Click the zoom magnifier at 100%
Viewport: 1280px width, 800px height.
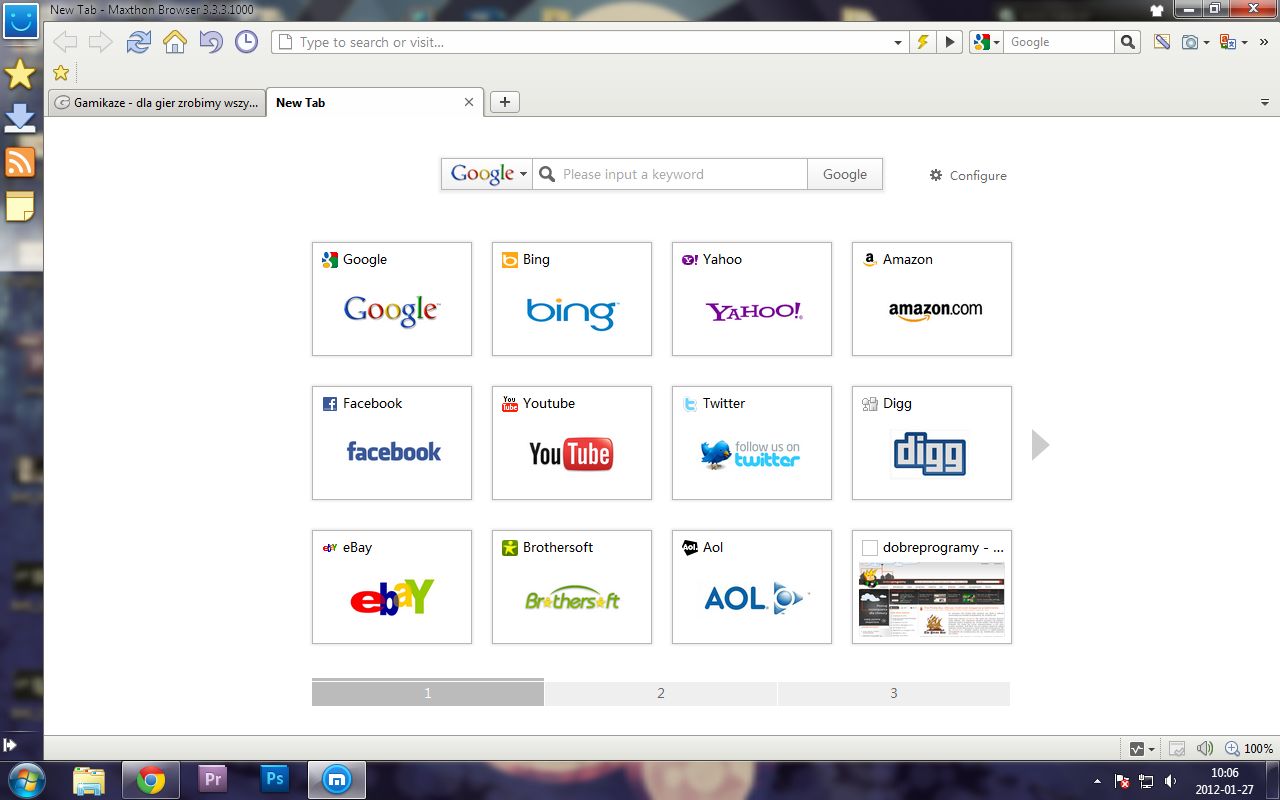point(1232,749)
